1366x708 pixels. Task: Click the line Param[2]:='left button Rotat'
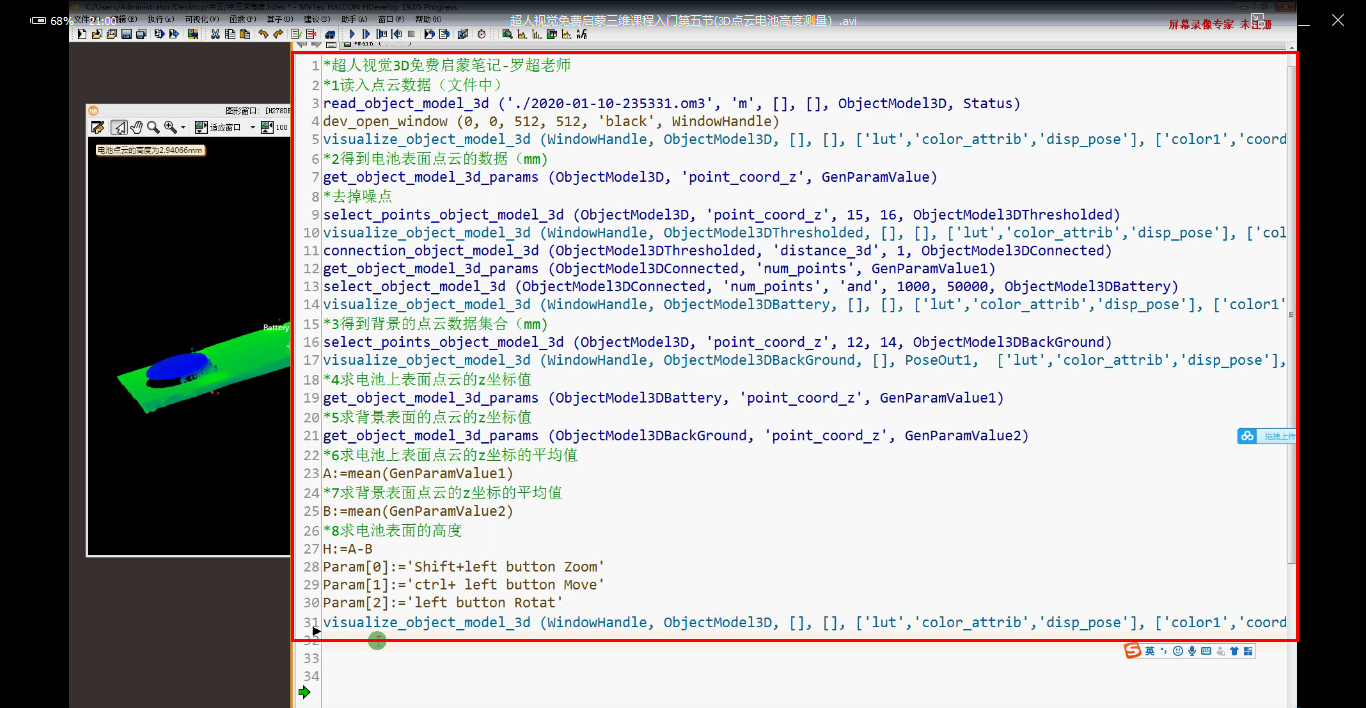point(443,603)
